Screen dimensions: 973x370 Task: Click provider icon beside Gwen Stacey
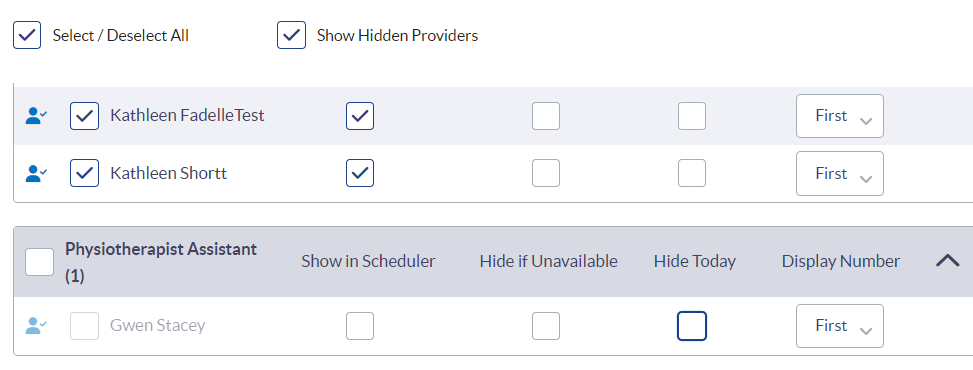[36, 326]
